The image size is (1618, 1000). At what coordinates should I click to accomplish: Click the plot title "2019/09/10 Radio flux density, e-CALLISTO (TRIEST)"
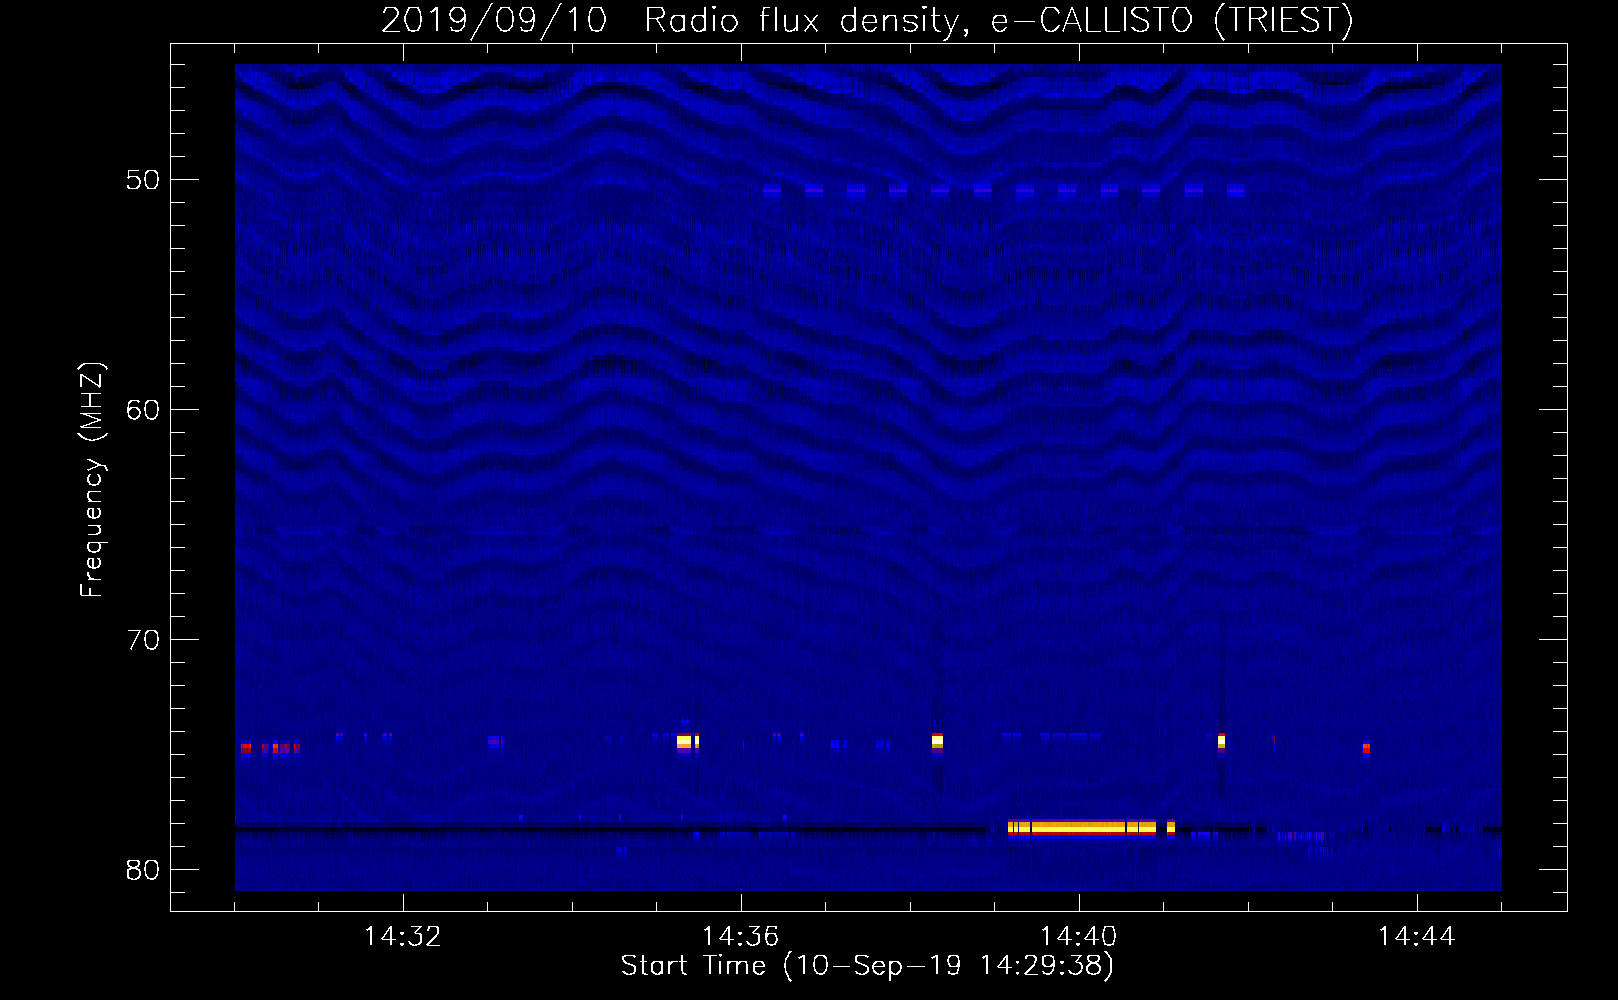867,20
